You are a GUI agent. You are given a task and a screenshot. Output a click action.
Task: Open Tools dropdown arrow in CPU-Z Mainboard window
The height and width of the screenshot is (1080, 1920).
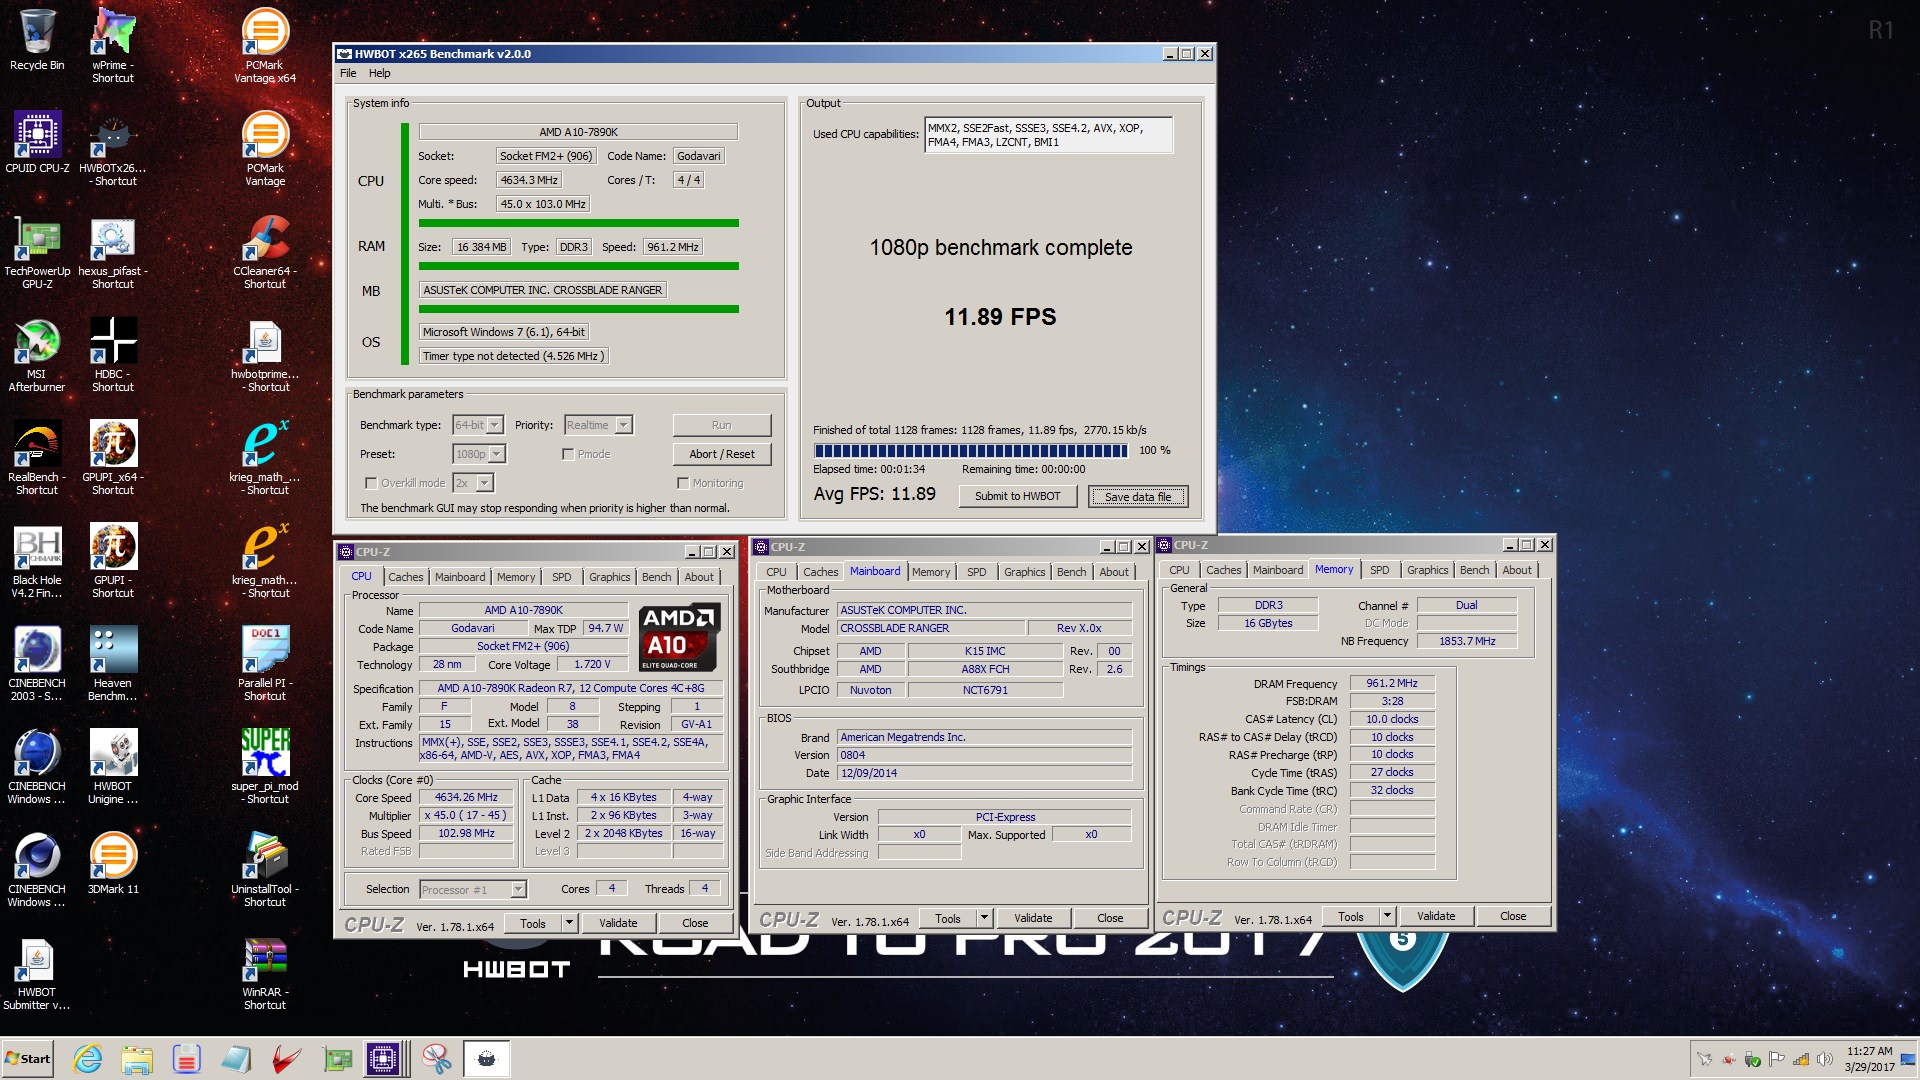984,918
